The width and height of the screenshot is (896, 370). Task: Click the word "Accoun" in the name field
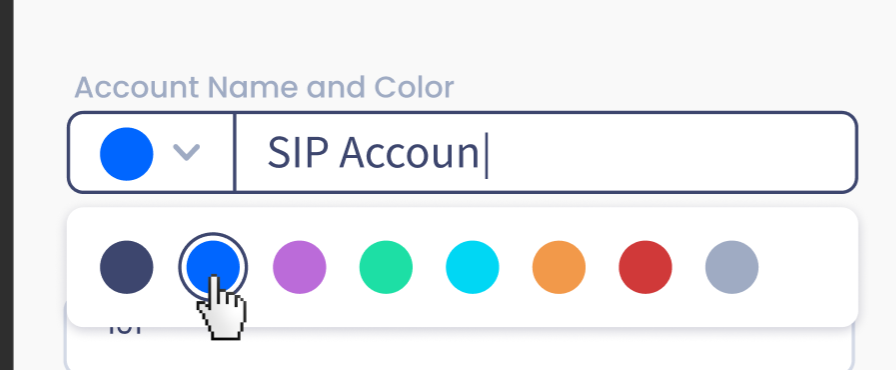click(x=409, y=153)
